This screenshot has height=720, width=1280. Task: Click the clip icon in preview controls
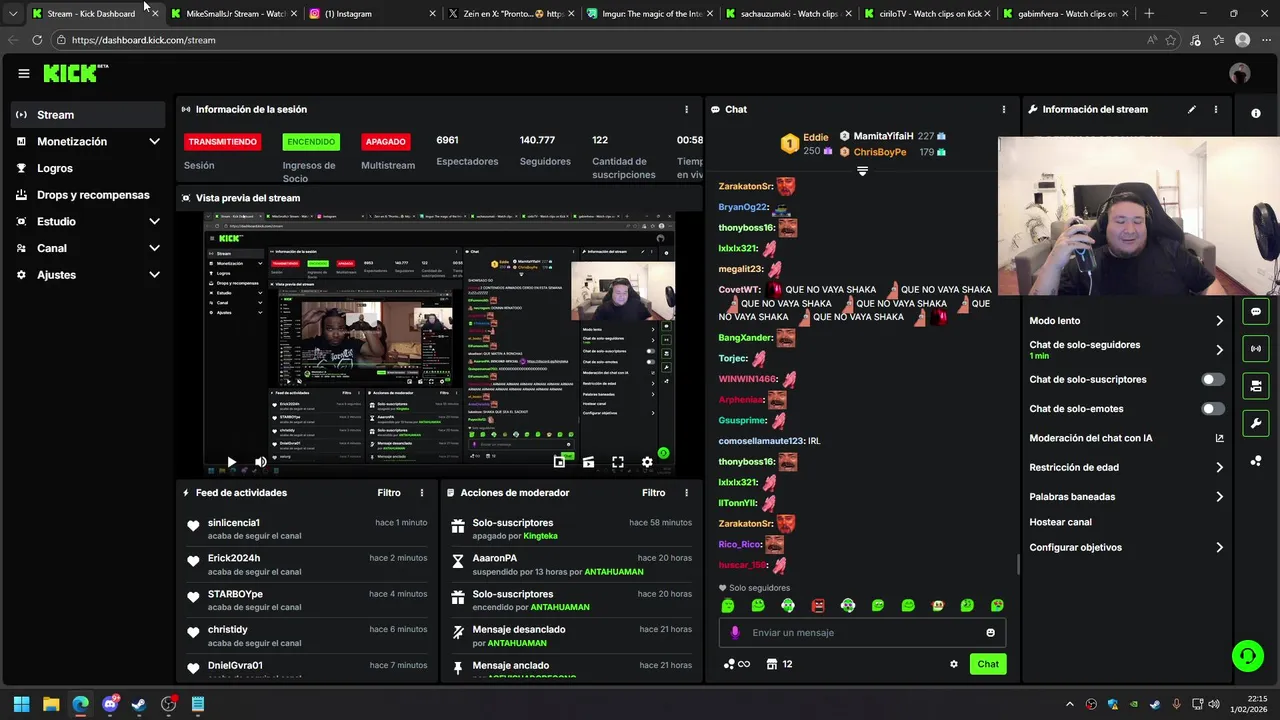pos(588,462)
